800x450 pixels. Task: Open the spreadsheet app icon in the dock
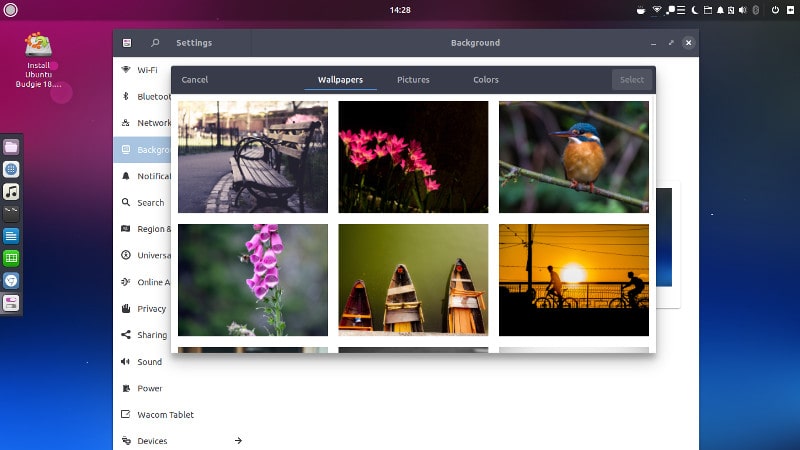pos(11,258)
